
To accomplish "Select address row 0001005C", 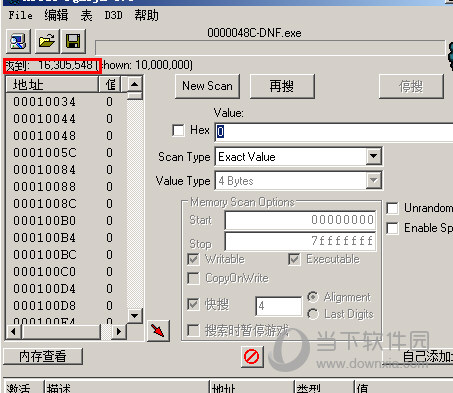I will click(x=66, y=153).
